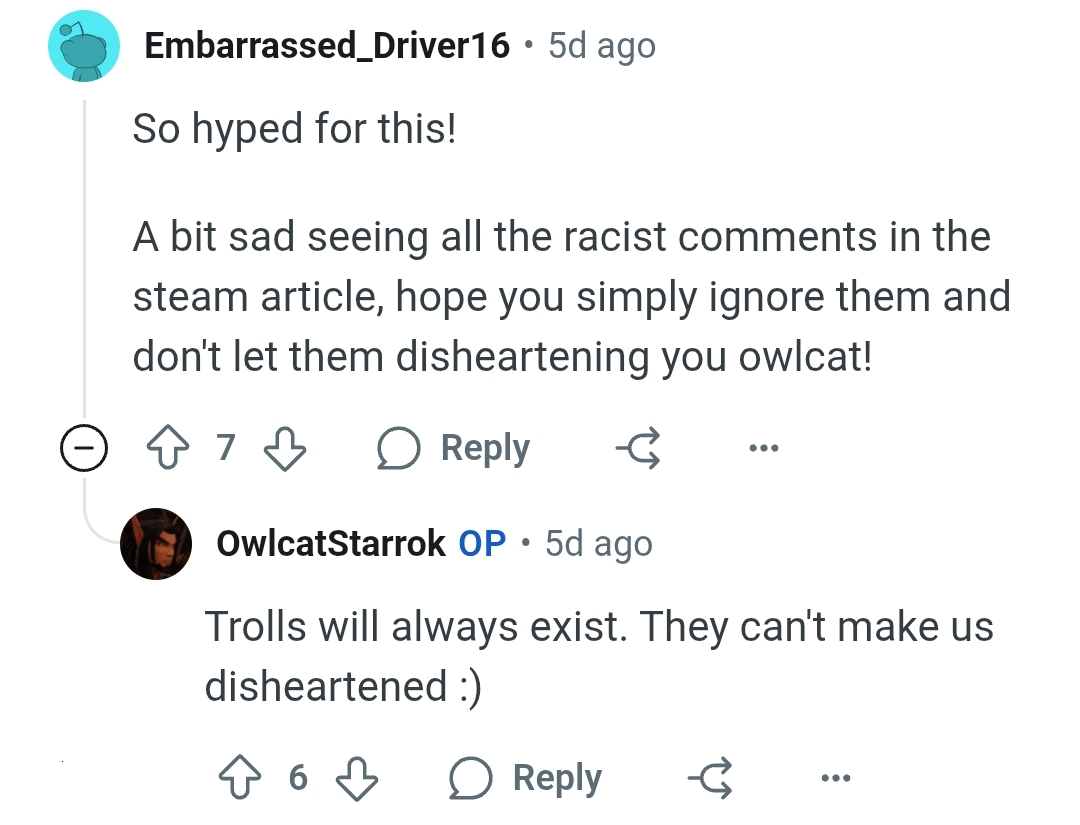Visit the Embarrassed_Driver16 username link
Screen dimensions: 1080x825
[327, 46]
